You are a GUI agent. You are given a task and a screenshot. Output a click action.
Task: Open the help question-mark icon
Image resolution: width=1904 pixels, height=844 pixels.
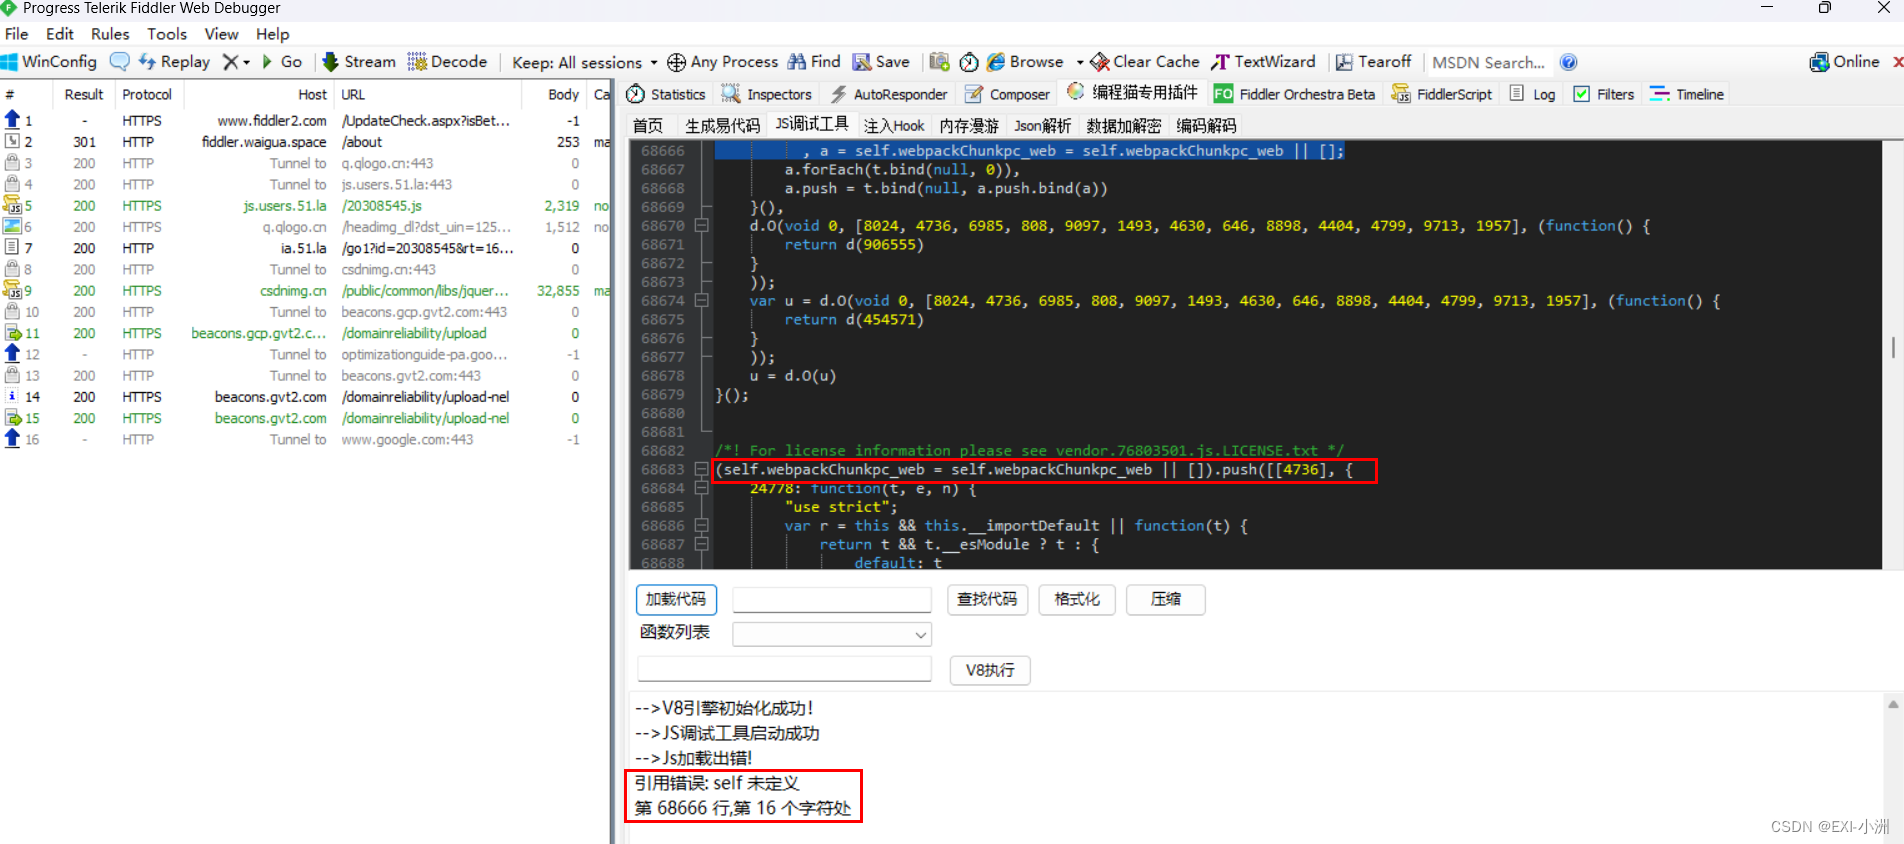click(1569, 62)
